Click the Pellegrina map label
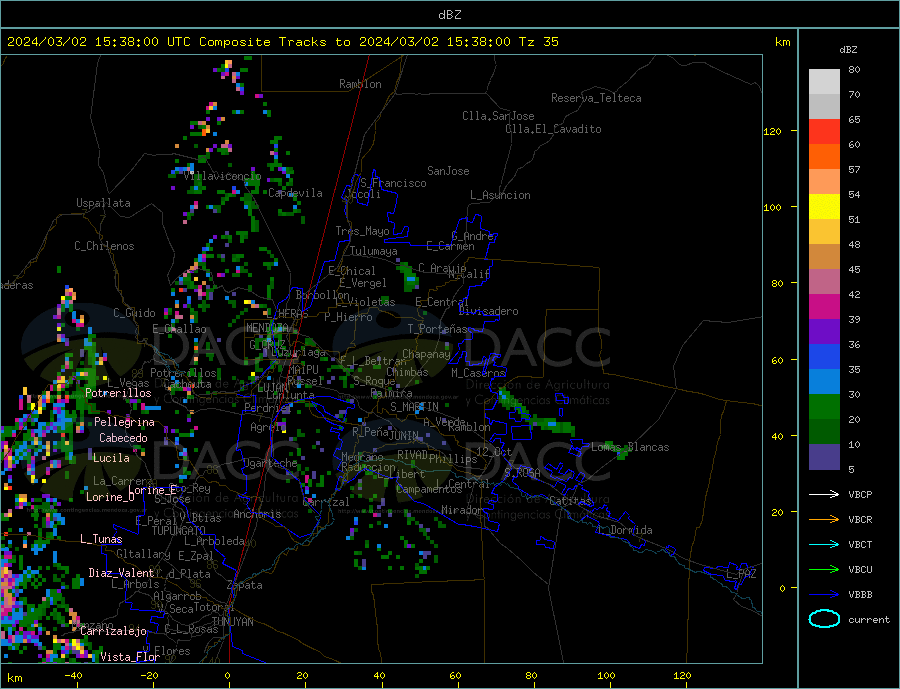 click(x=124, y=422)
